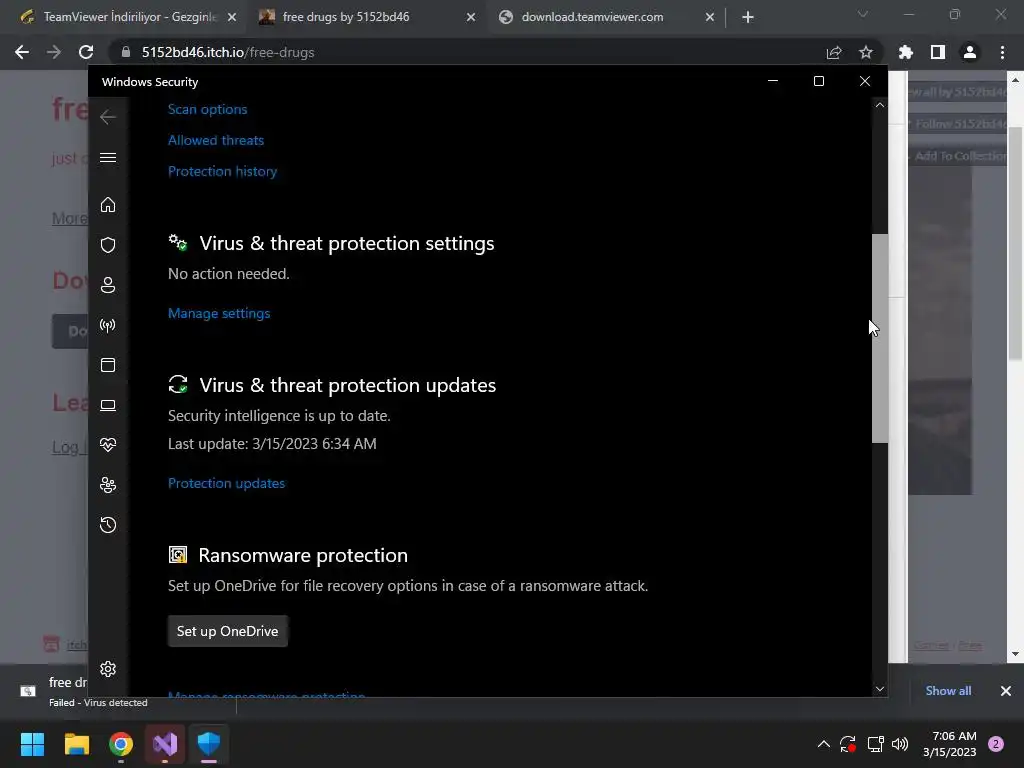Open network icon in system tray
This screenshot has height=768, width=1024.
875,744
